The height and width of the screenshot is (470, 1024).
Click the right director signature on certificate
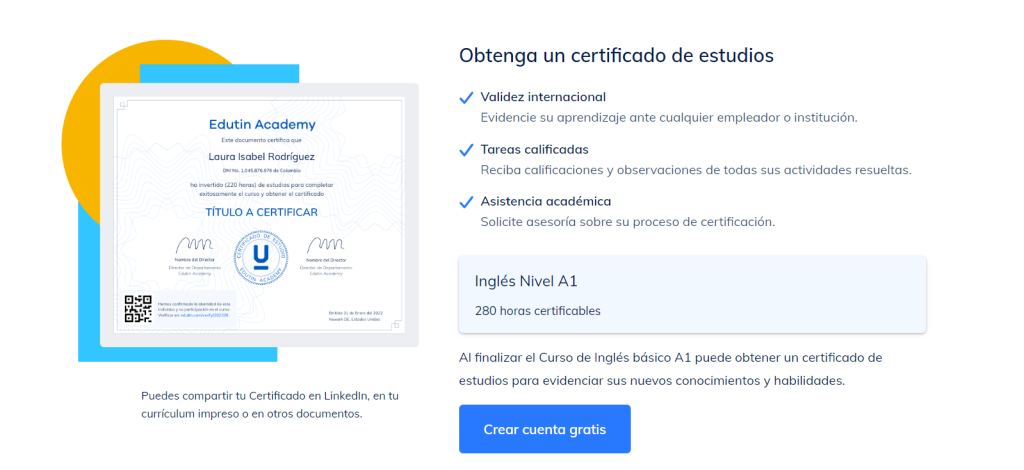pos(326,245)
